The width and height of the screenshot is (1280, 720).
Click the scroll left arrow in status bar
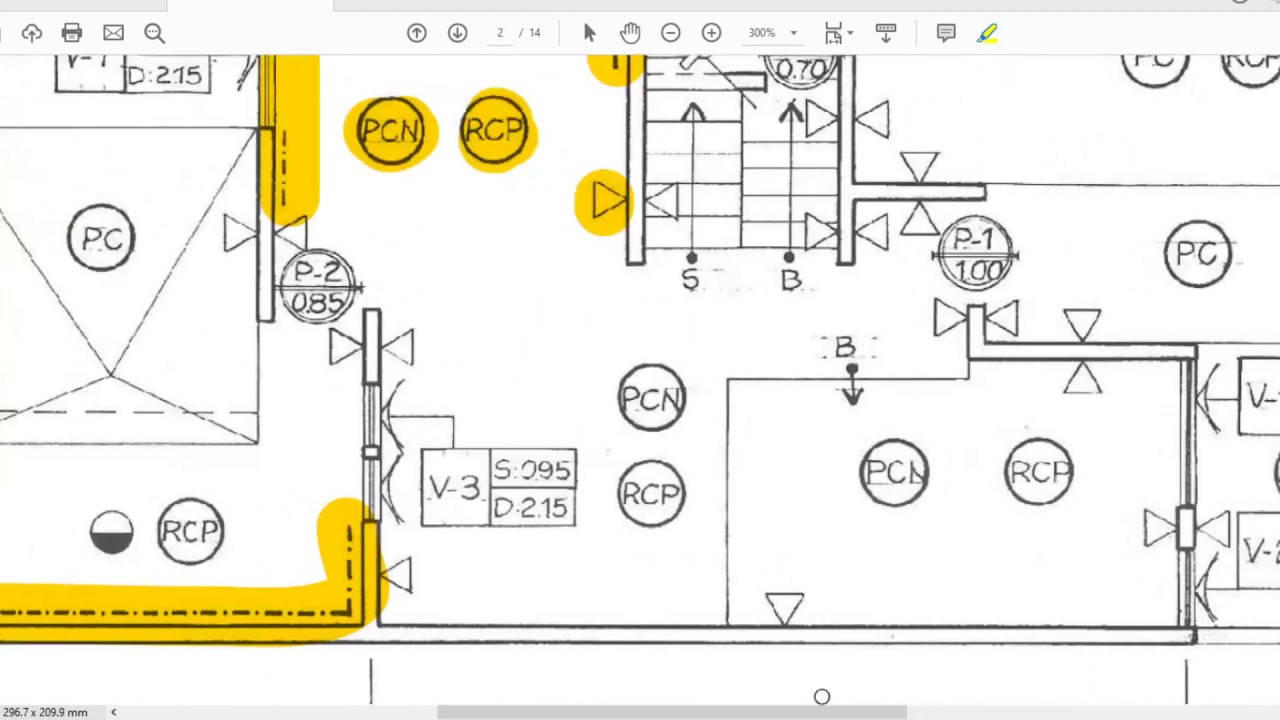click(113, 712)
